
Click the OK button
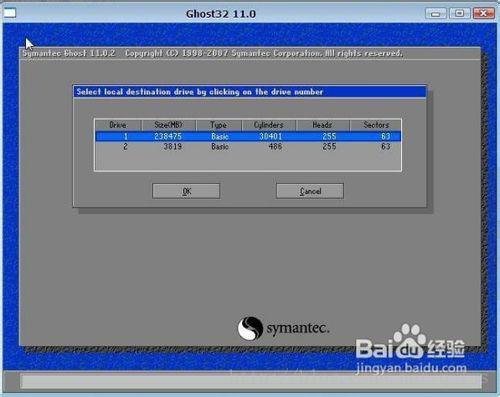186,191
